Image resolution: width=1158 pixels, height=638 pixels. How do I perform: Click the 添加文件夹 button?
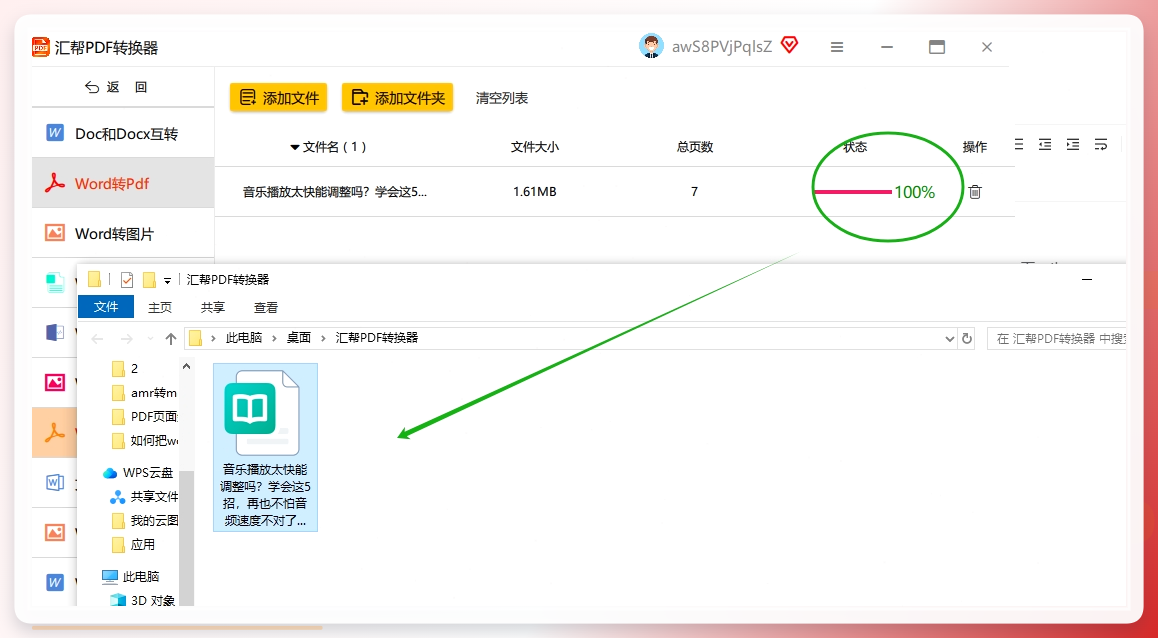pyautogui.click(x=397, y=97)
